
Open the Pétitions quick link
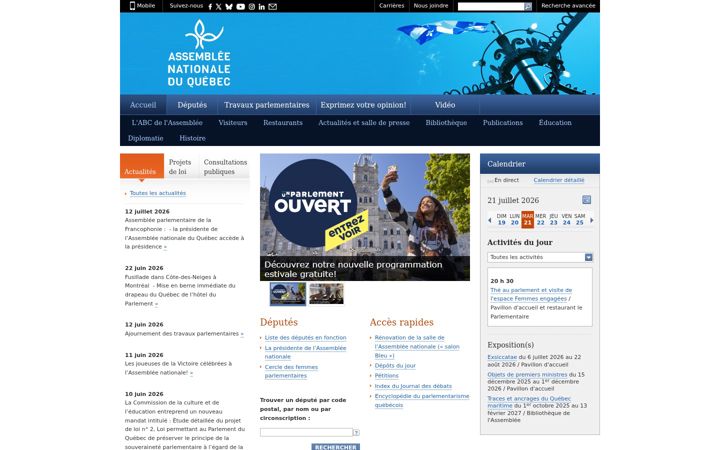pos(386,376)
